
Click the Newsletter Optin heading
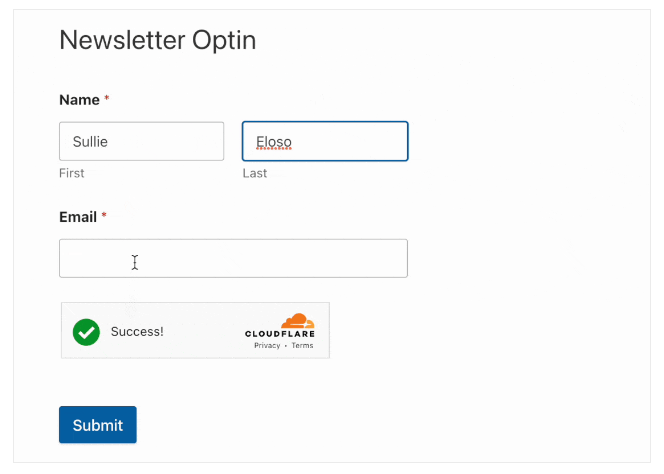[157, 40]
